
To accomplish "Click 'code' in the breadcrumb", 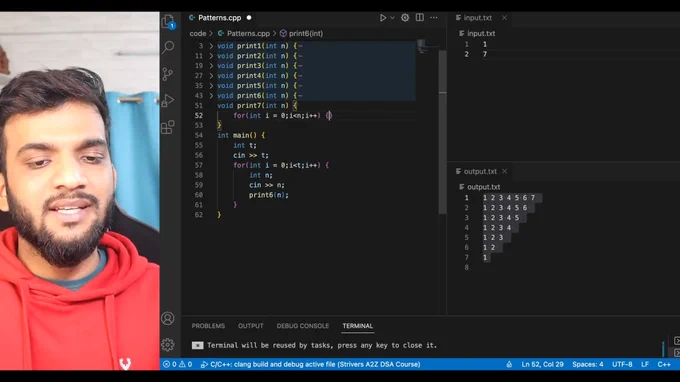I will tap(198, 33).
